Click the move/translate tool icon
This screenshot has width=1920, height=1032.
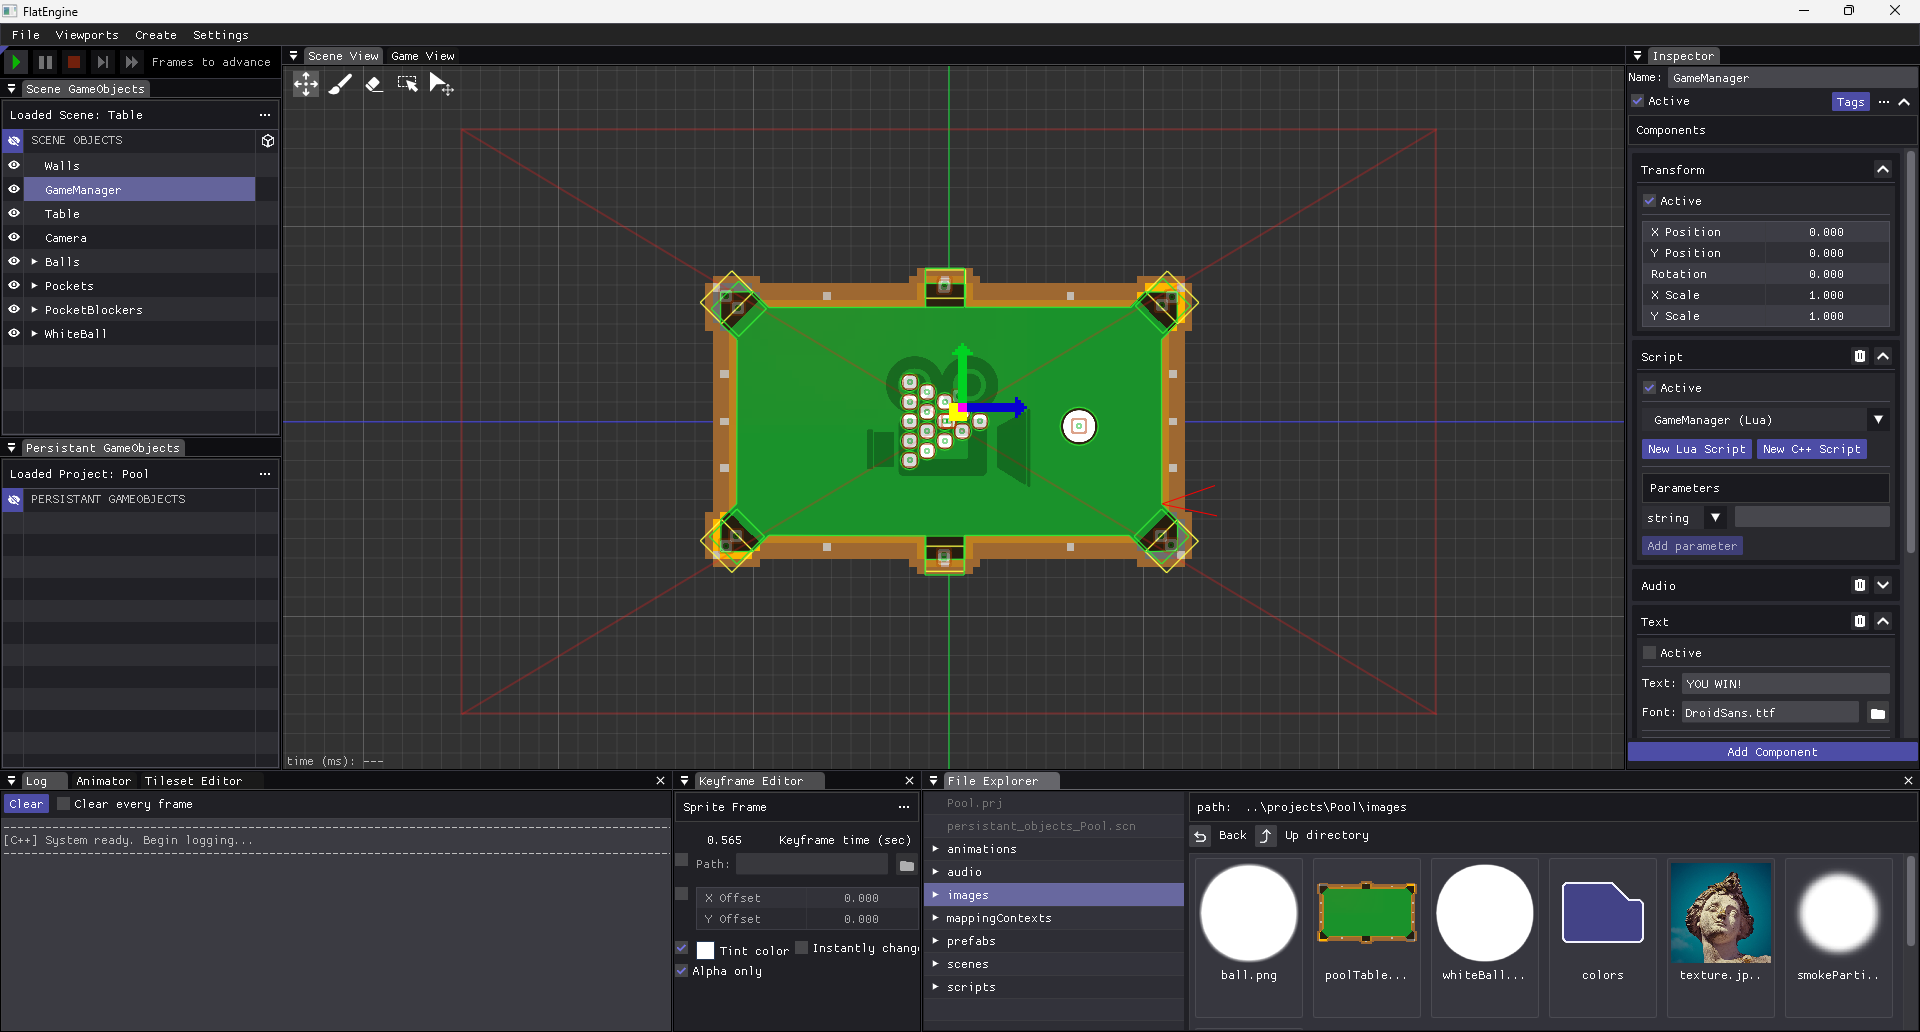click(x=306, y=85)
